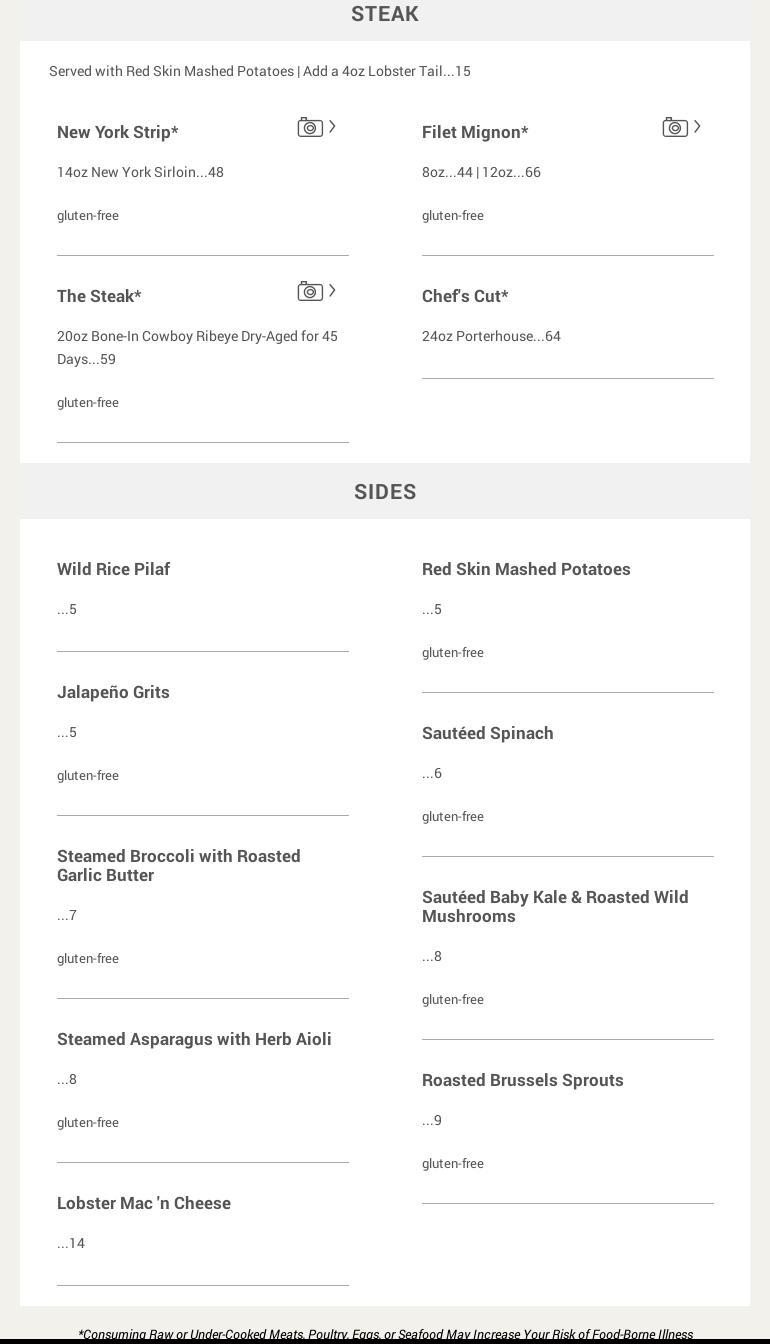Expand the New York Strip photo chevron
Image resolution: width=770 pixels, height=1344 pixels.
point(332,127)
